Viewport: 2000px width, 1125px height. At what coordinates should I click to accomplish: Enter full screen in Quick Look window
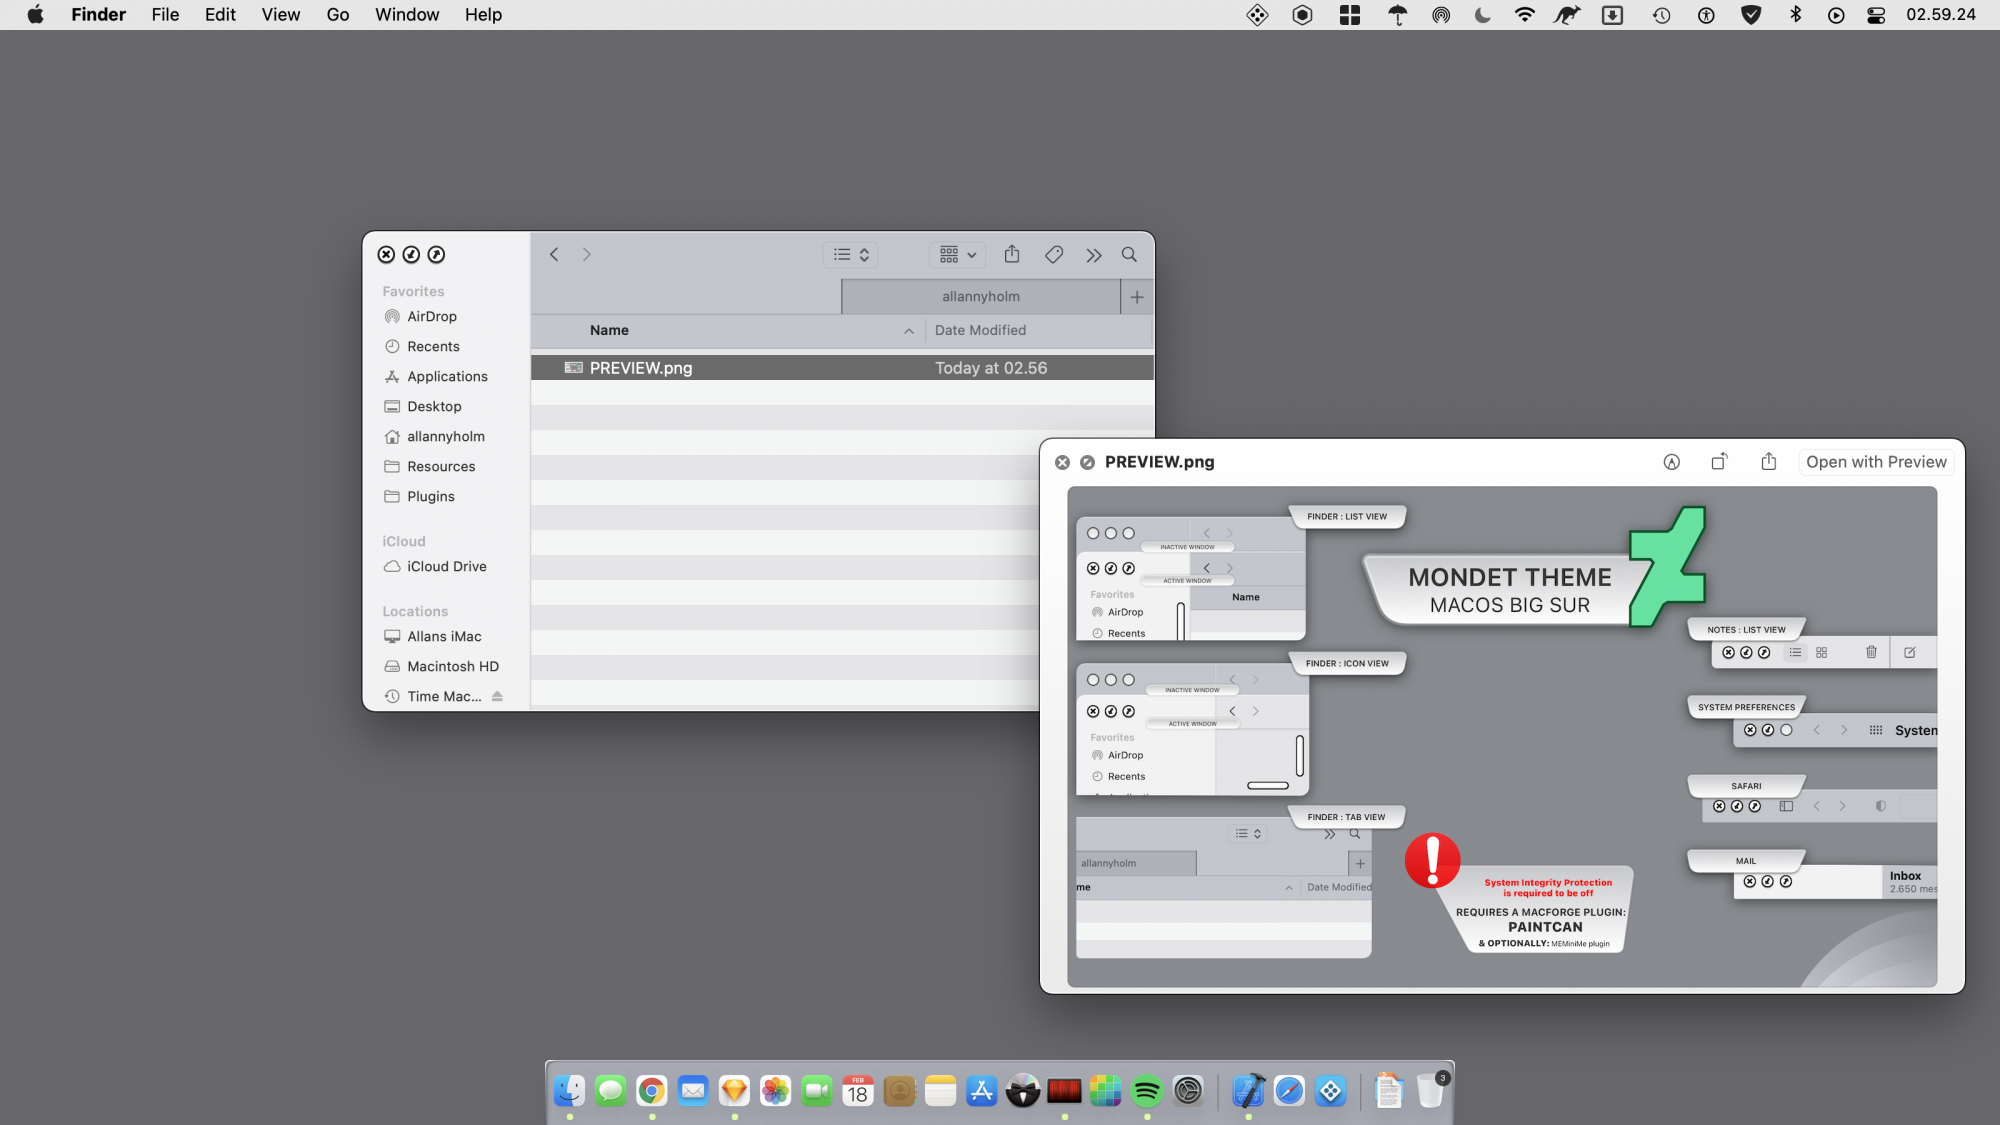coord(1087,462)
